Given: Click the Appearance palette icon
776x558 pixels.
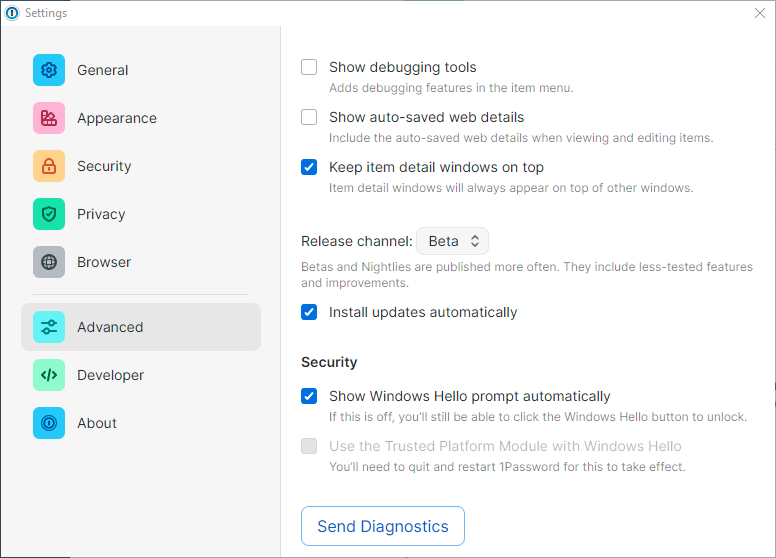Looking at the screenshot, I should (49, 118).
